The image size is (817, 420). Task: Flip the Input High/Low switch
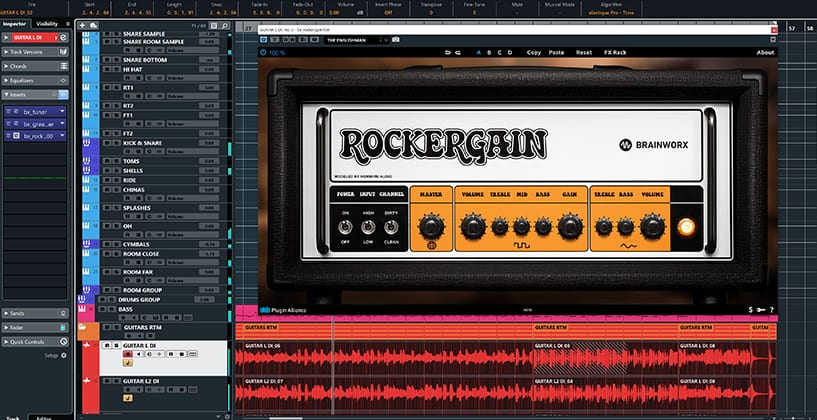[x=368, y=228]
